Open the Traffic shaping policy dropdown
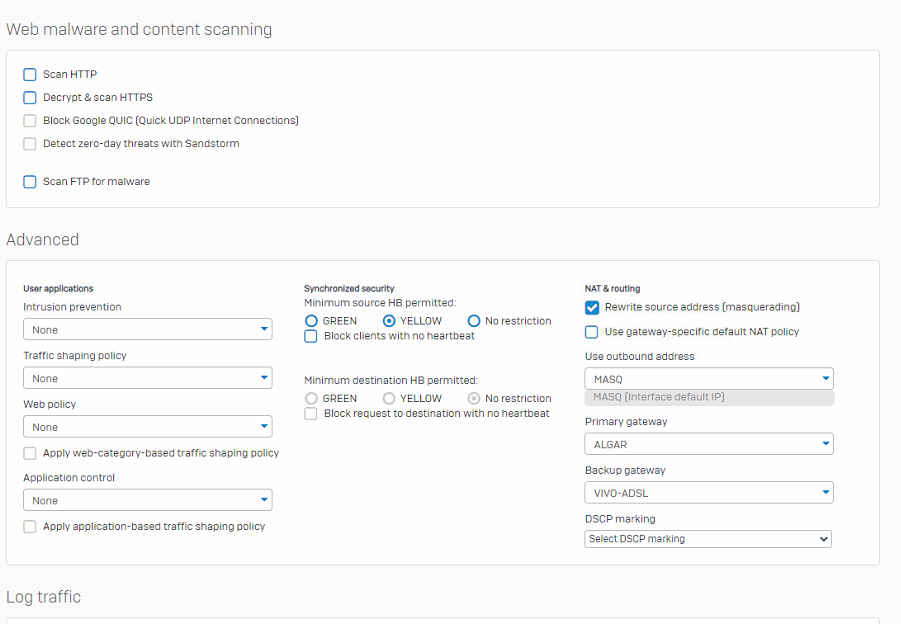The height and width of the screenshot is (624, 901). tap(148, 378)
